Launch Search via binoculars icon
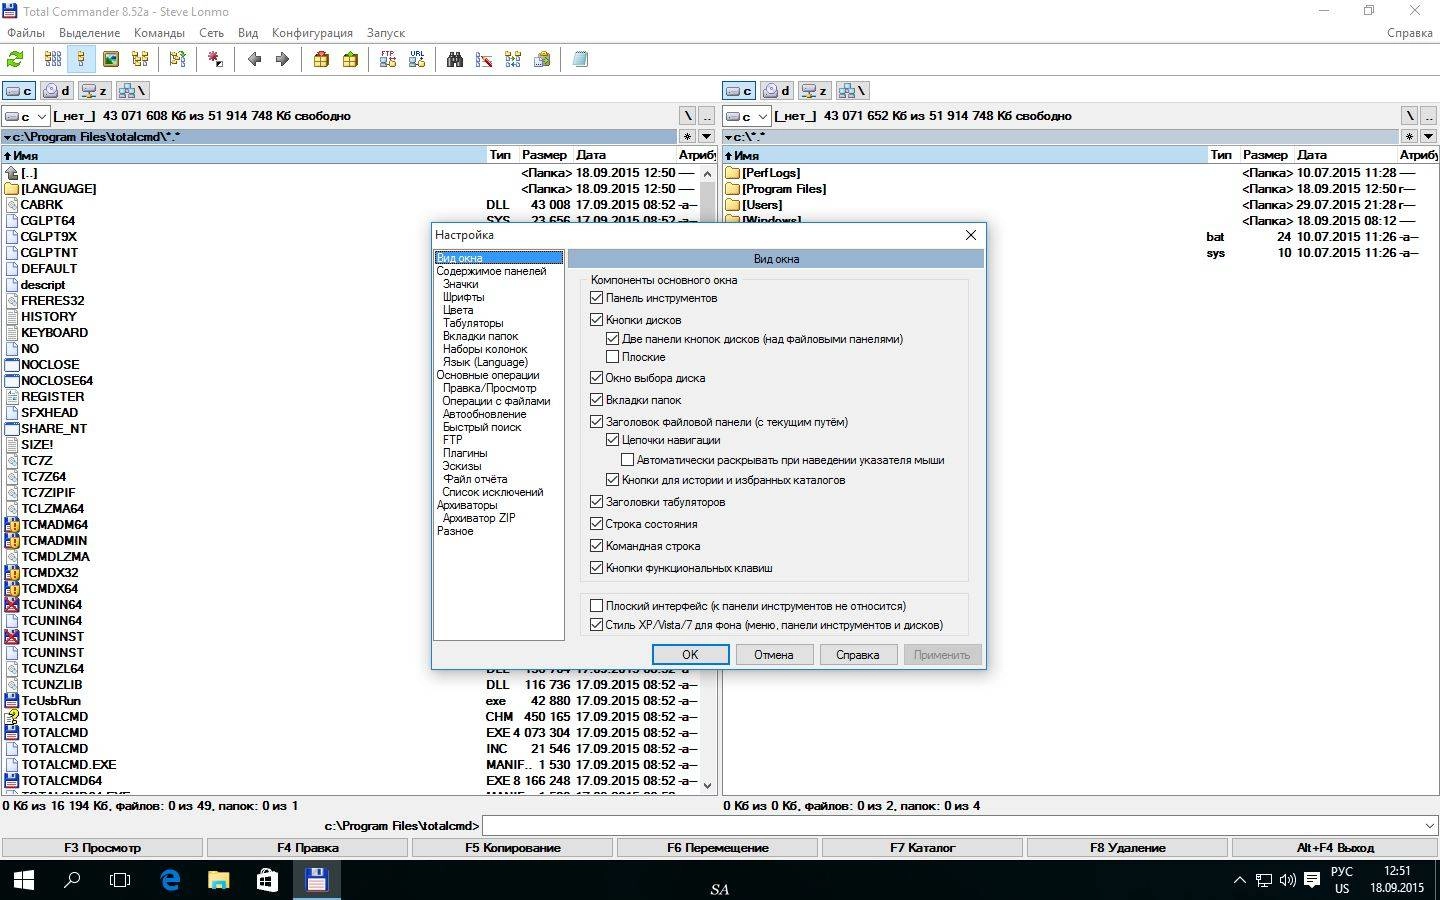 (455, 60)
